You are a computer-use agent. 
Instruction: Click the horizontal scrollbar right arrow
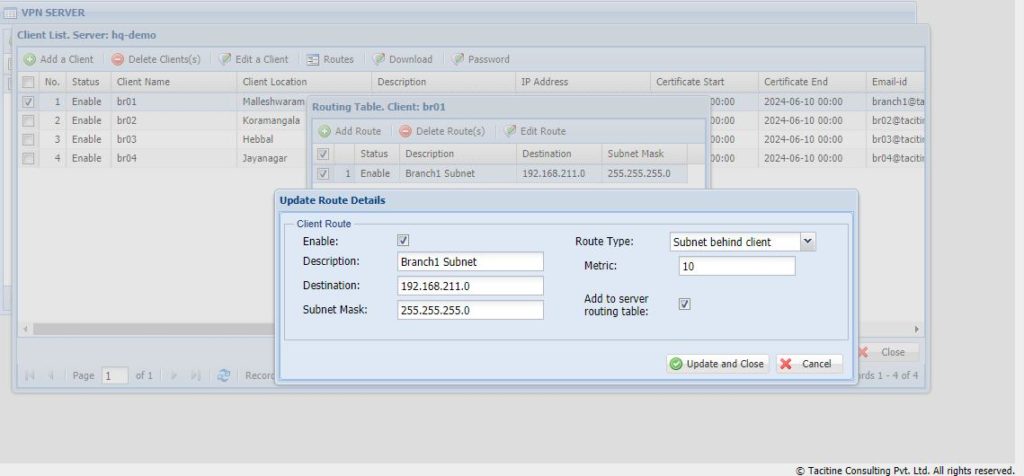pos(917,329)
